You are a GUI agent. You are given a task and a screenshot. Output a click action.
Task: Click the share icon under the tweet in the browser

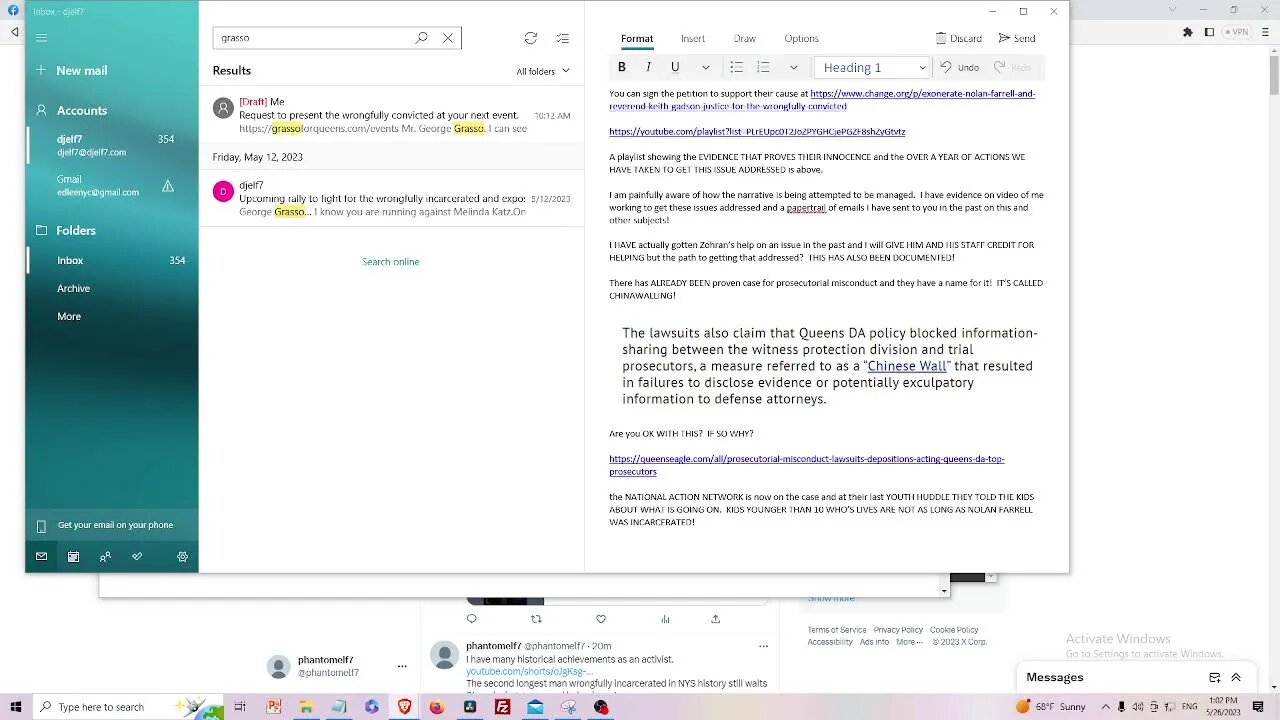coord(715,619)
